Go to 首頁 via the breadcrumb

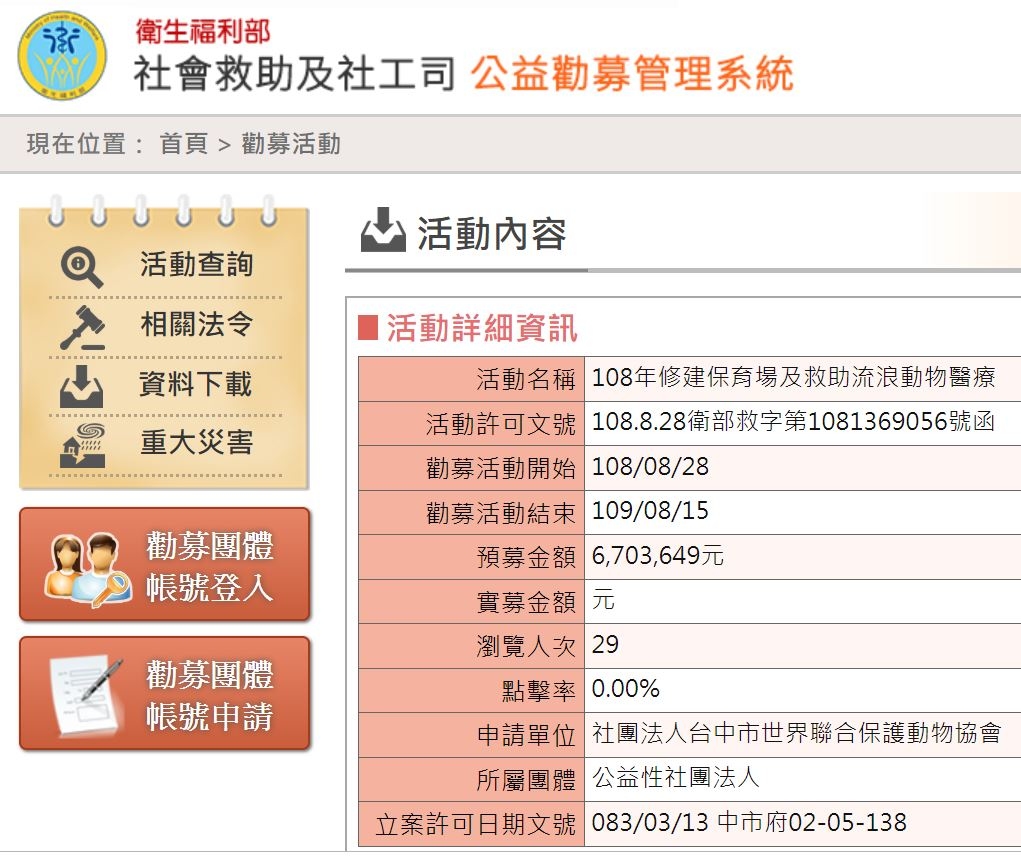pyautogui.click(x=184, y=144)
